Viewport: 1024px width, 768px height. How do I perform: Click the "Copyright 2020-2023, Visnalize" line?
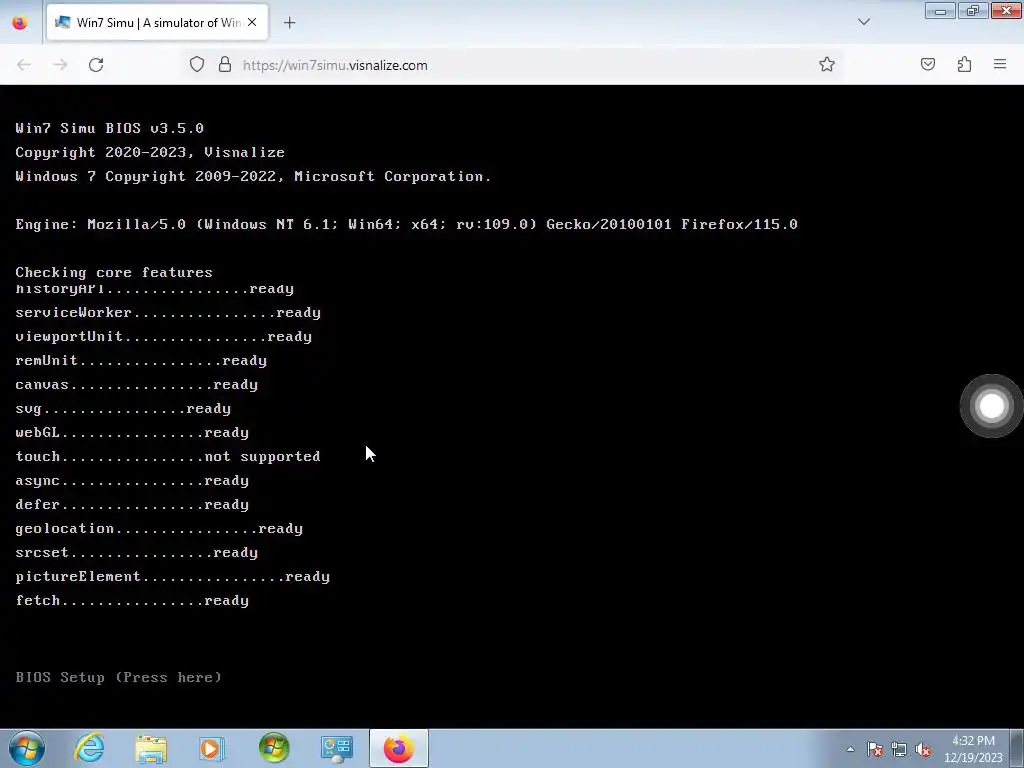point(150,152)
